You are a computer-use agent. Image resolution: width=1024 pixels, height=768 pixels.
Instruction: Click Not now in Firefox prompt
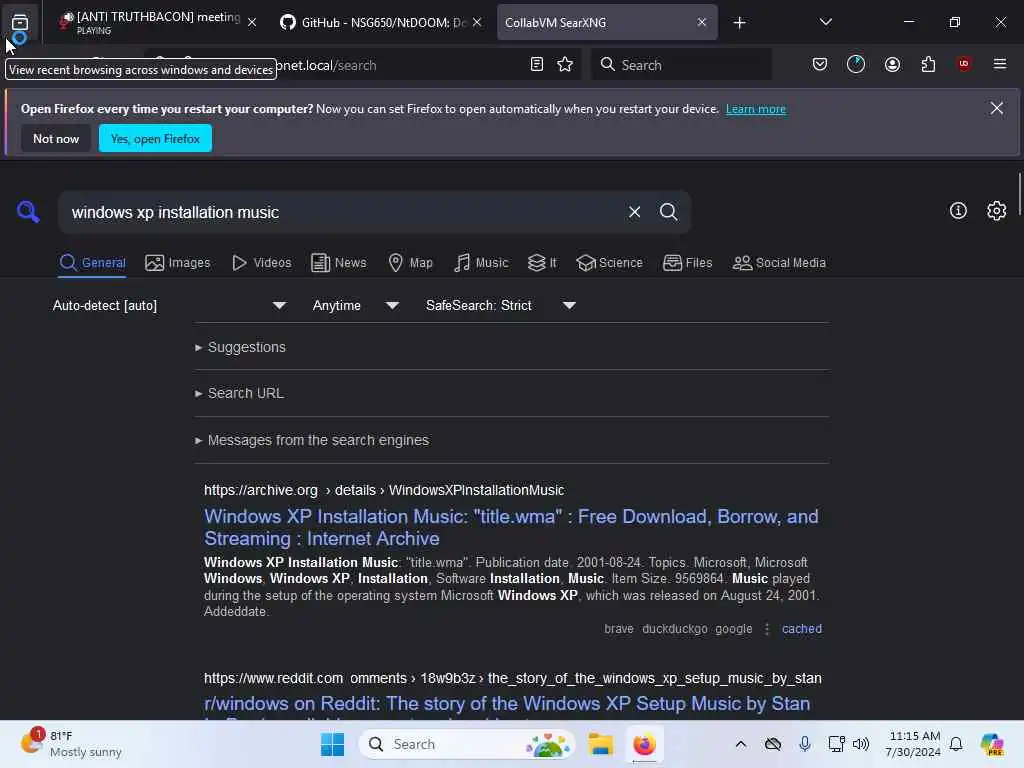[x=56, y=138]
